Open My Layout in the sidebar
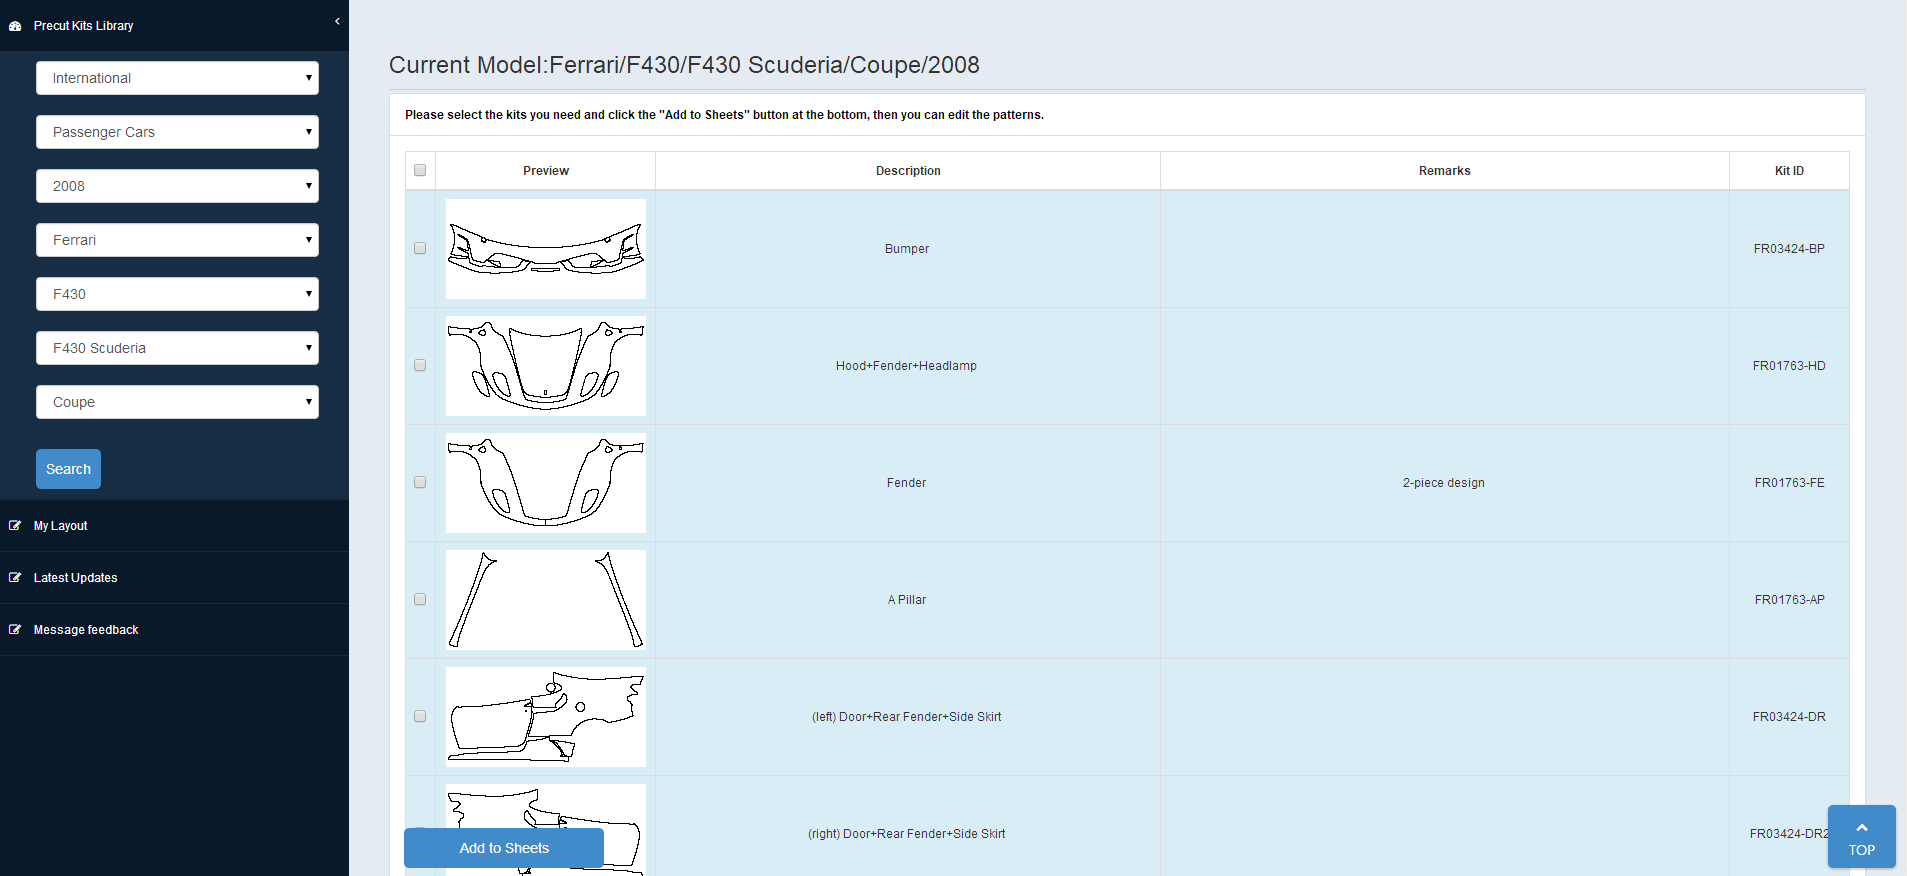The height and width of the screenshot is (876, 1907). pos(61,526)
